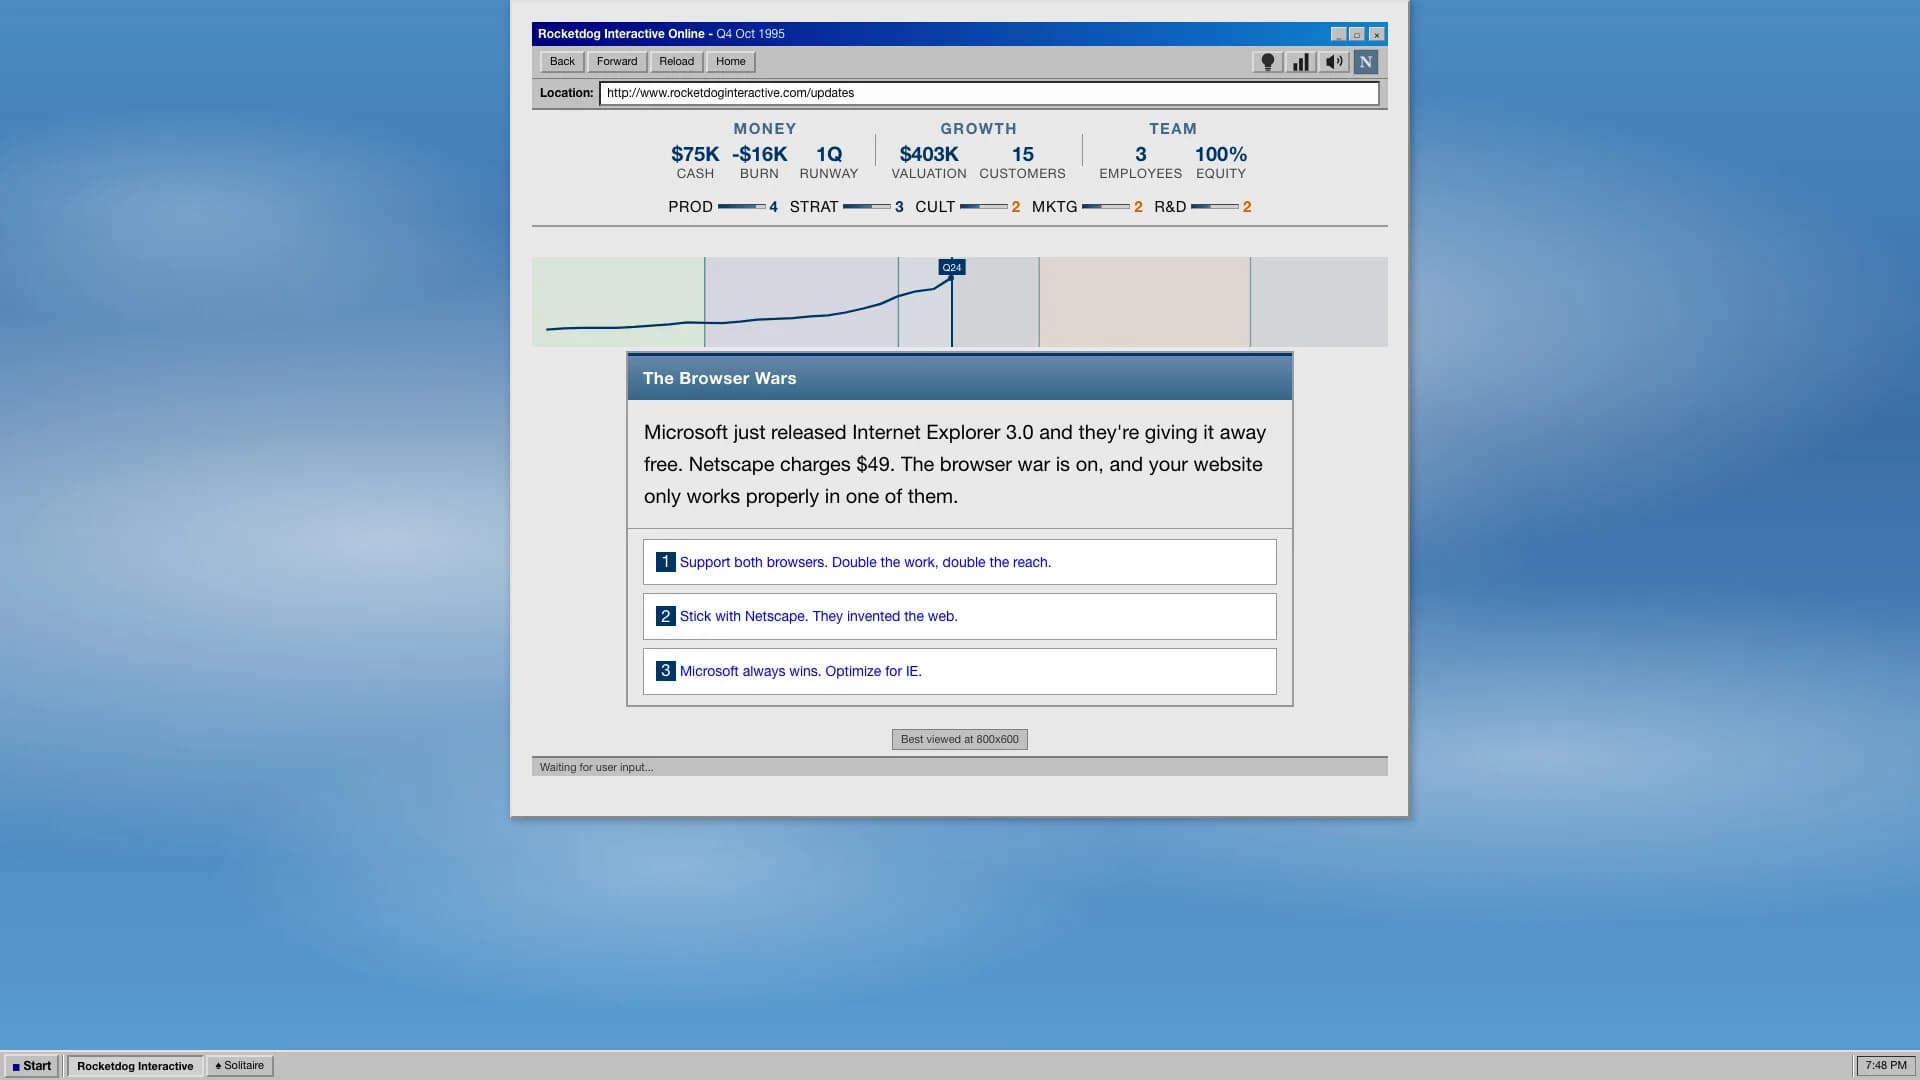
Task: Reload the current page
Action: [676, 62]
